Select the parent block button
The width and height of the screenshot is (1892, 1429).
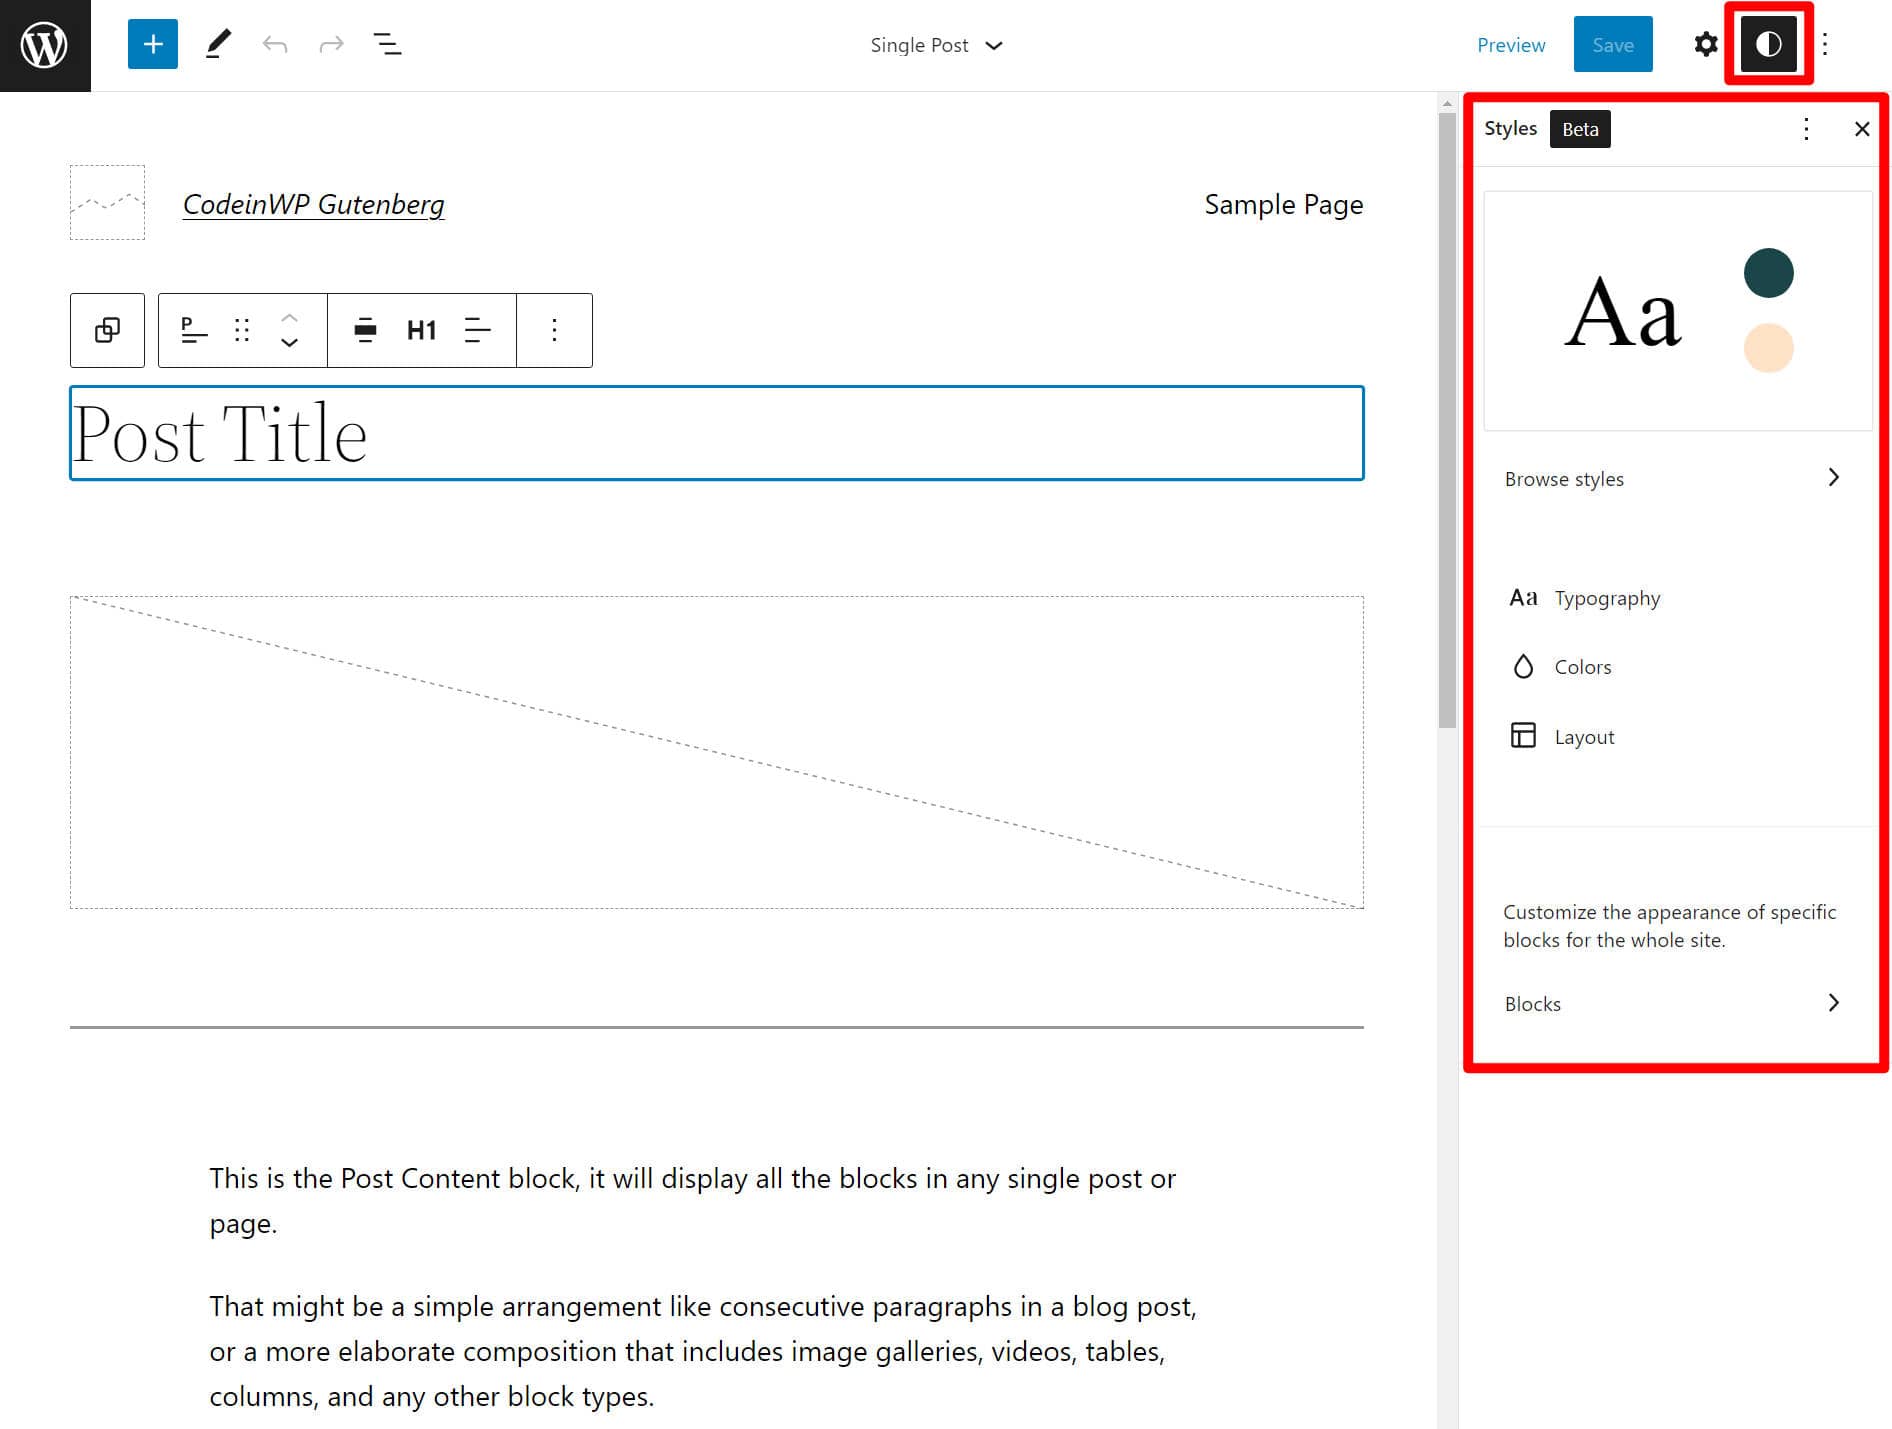click(x=107, y=330)
